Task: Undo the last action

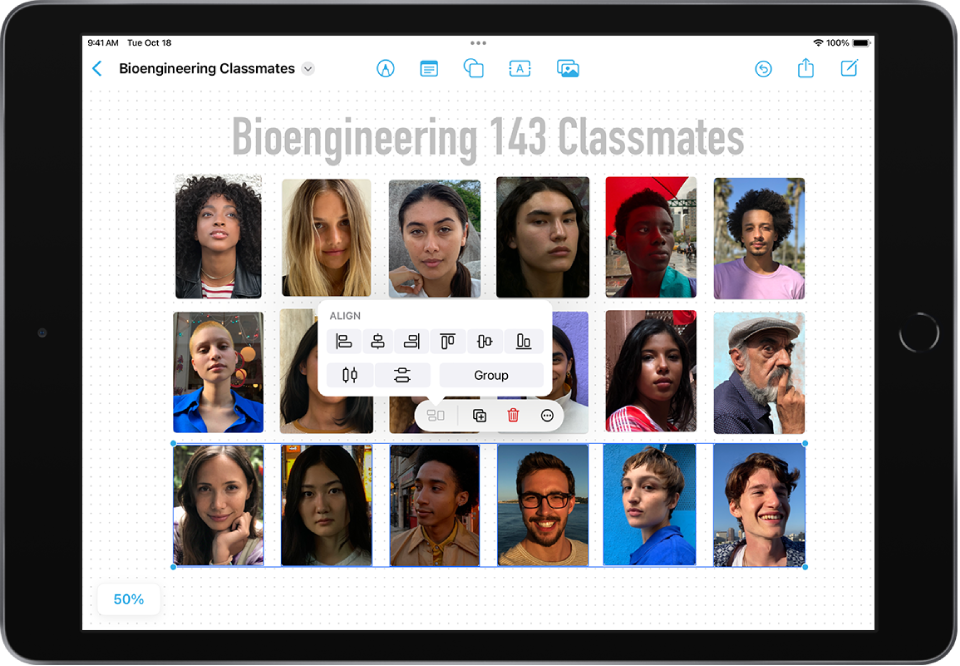Action: pyautogui.click(x=762, y=68)
